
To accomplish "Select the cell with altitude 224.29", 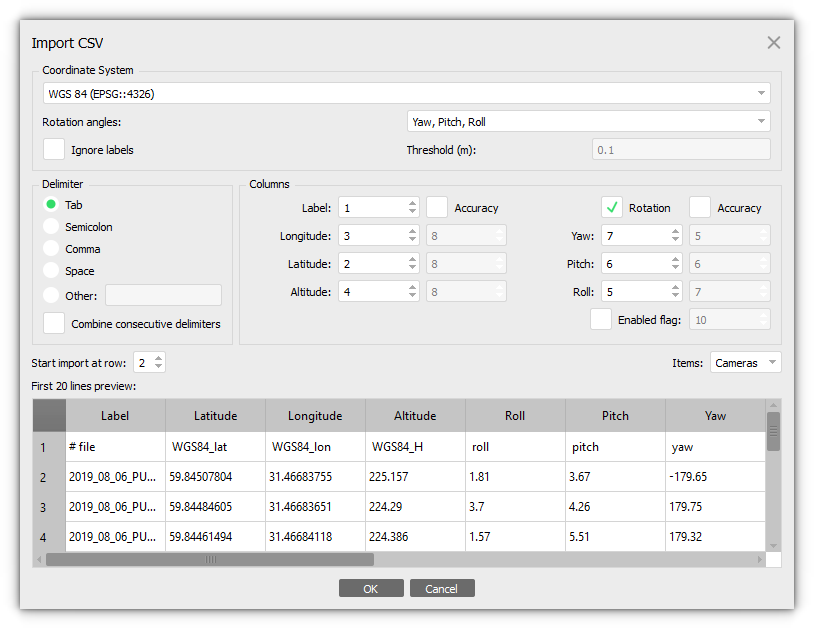I will 415,507.
